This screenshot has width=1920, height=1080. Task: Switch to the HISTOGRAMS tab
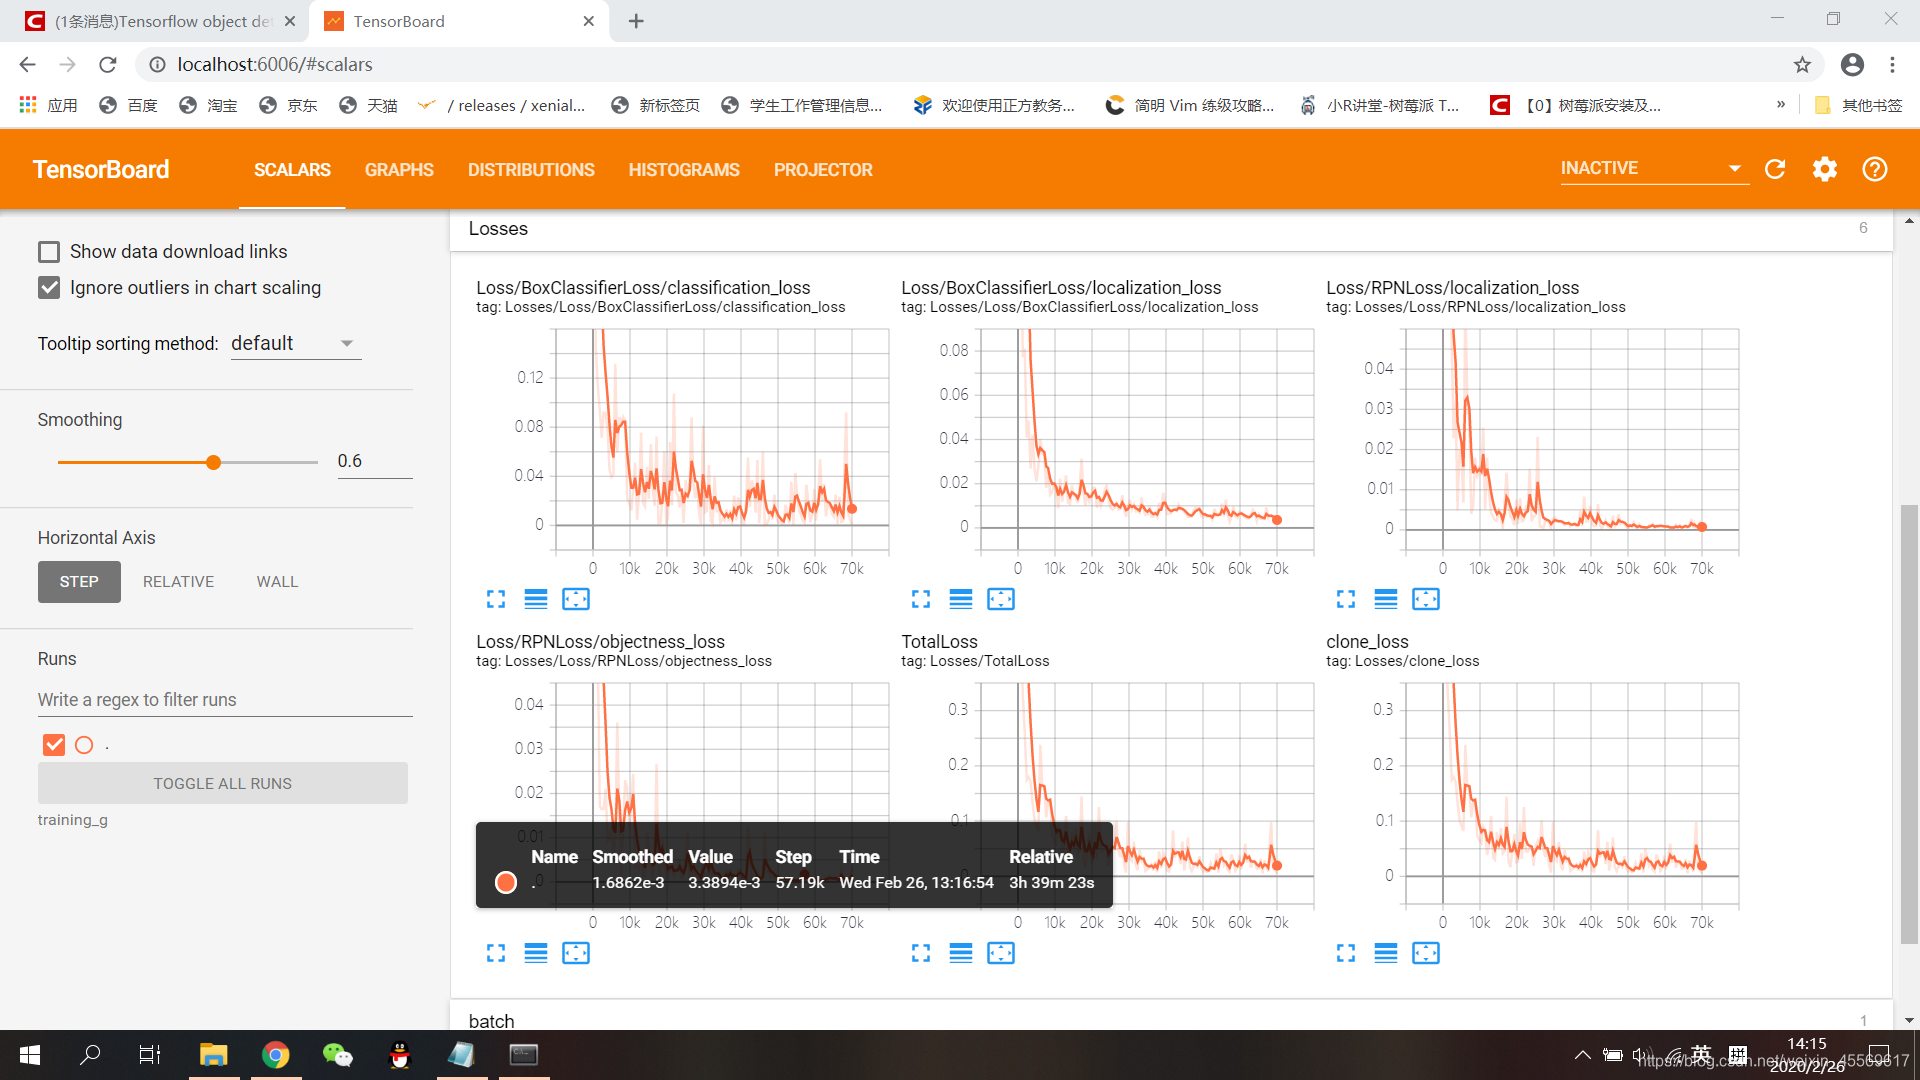click(683, 167)
